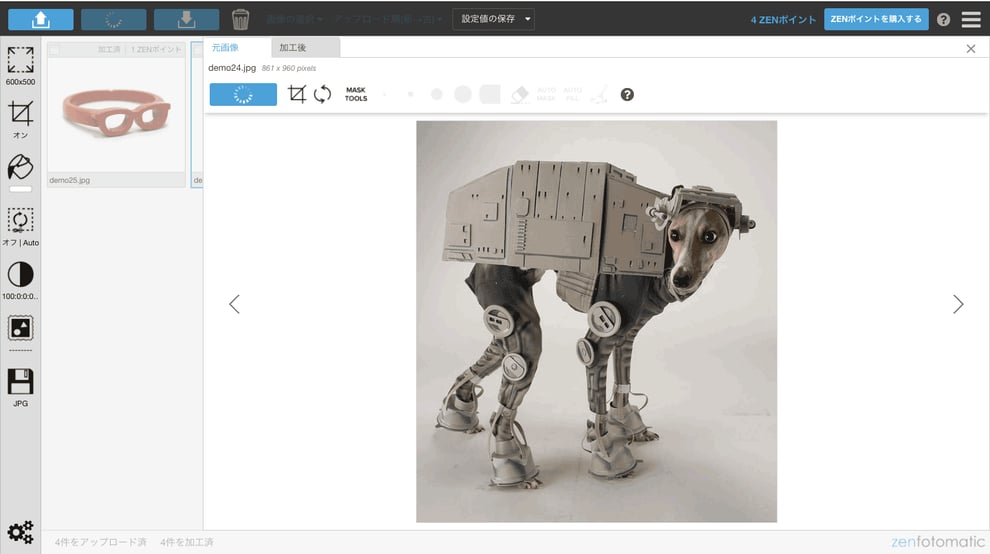Viewport: 990px width, 554px height.
Task: Select the demo25.jpg glasses thumbnail
Action: coord(116,113)
